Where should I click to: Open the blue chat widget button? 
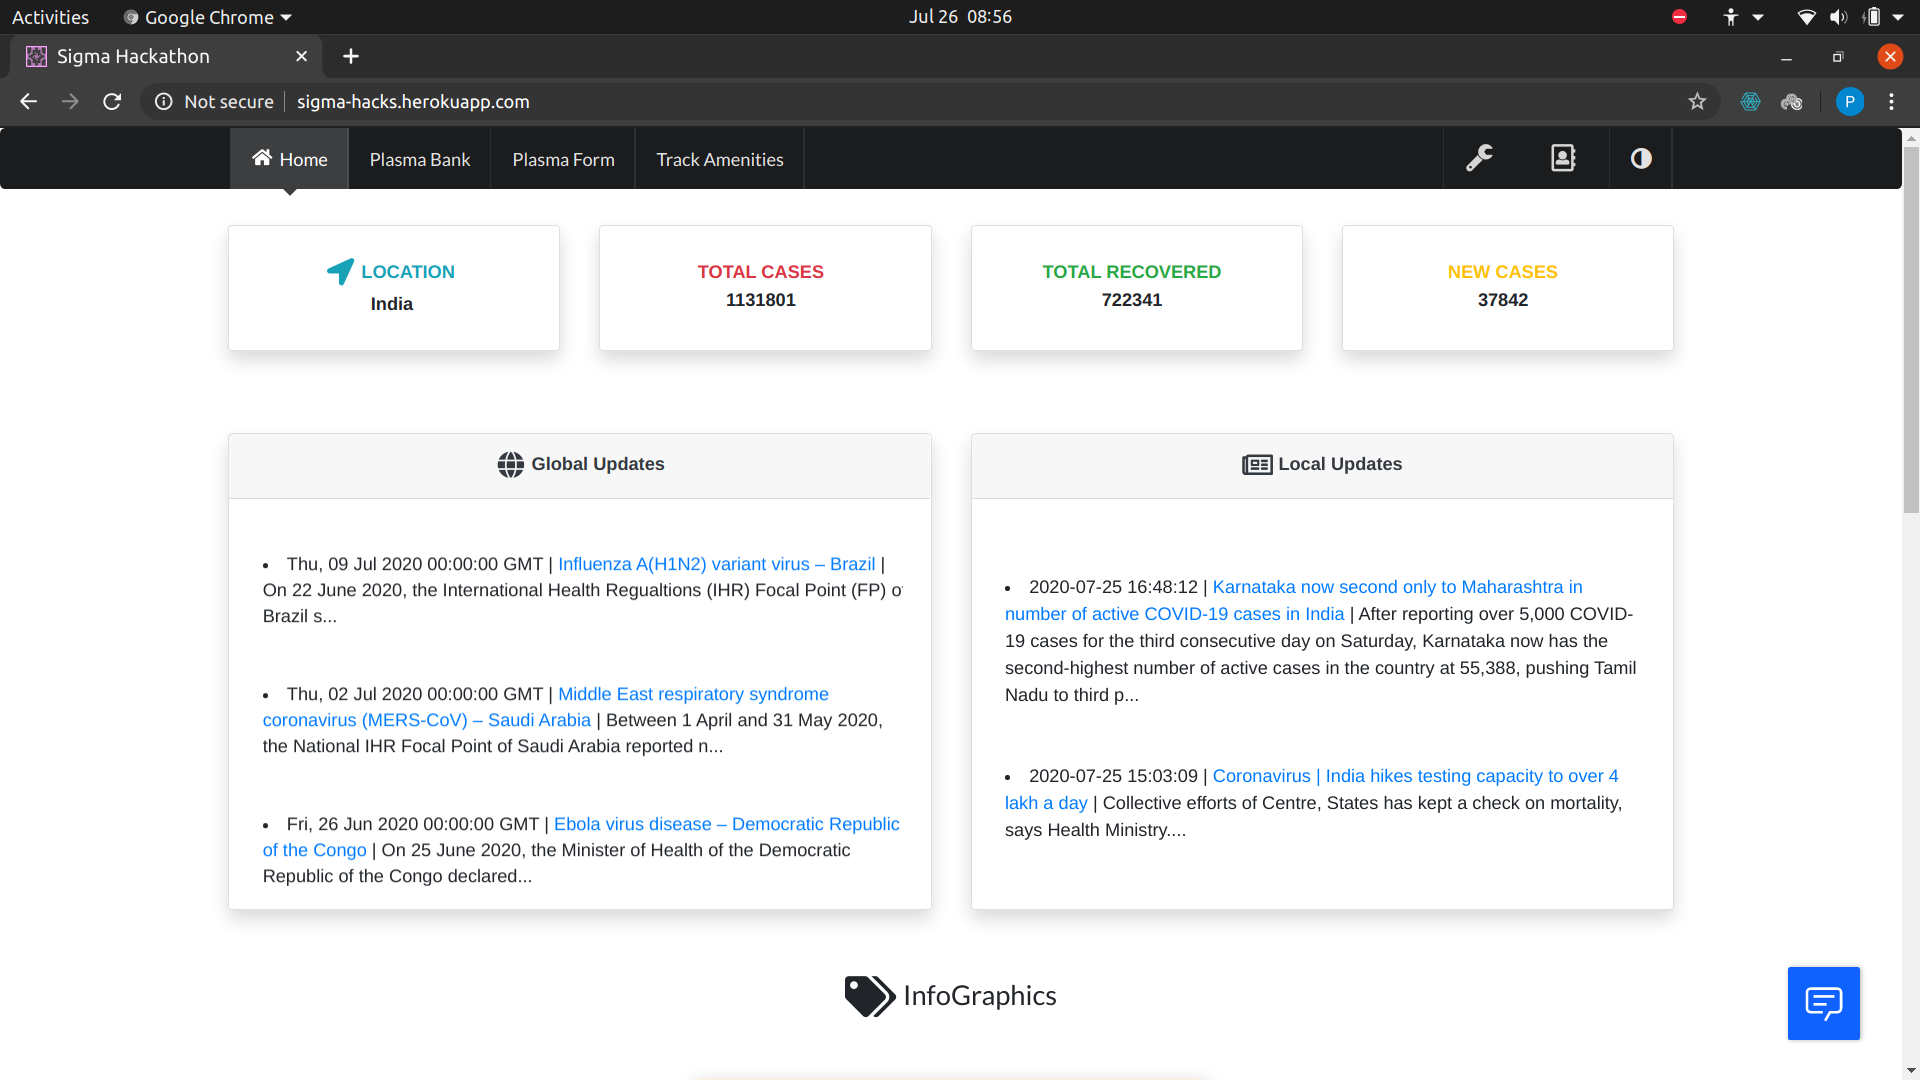pos(1823,1003)
